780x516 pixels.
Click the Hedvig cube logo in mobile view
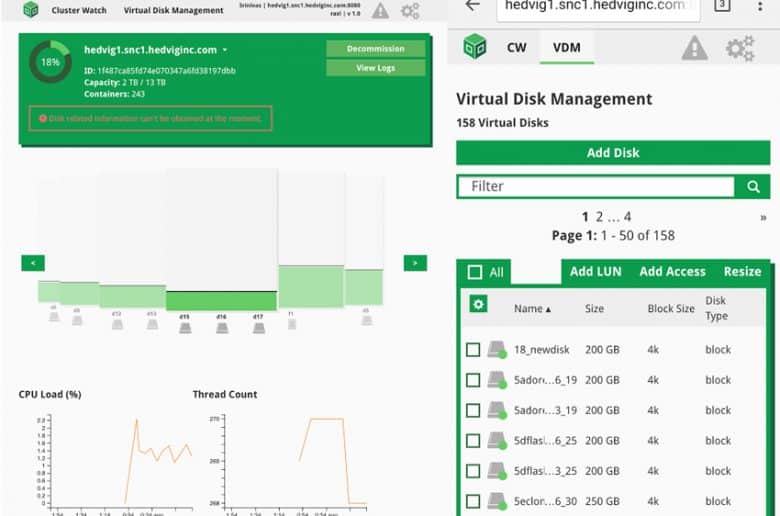[x=475, y=47]
